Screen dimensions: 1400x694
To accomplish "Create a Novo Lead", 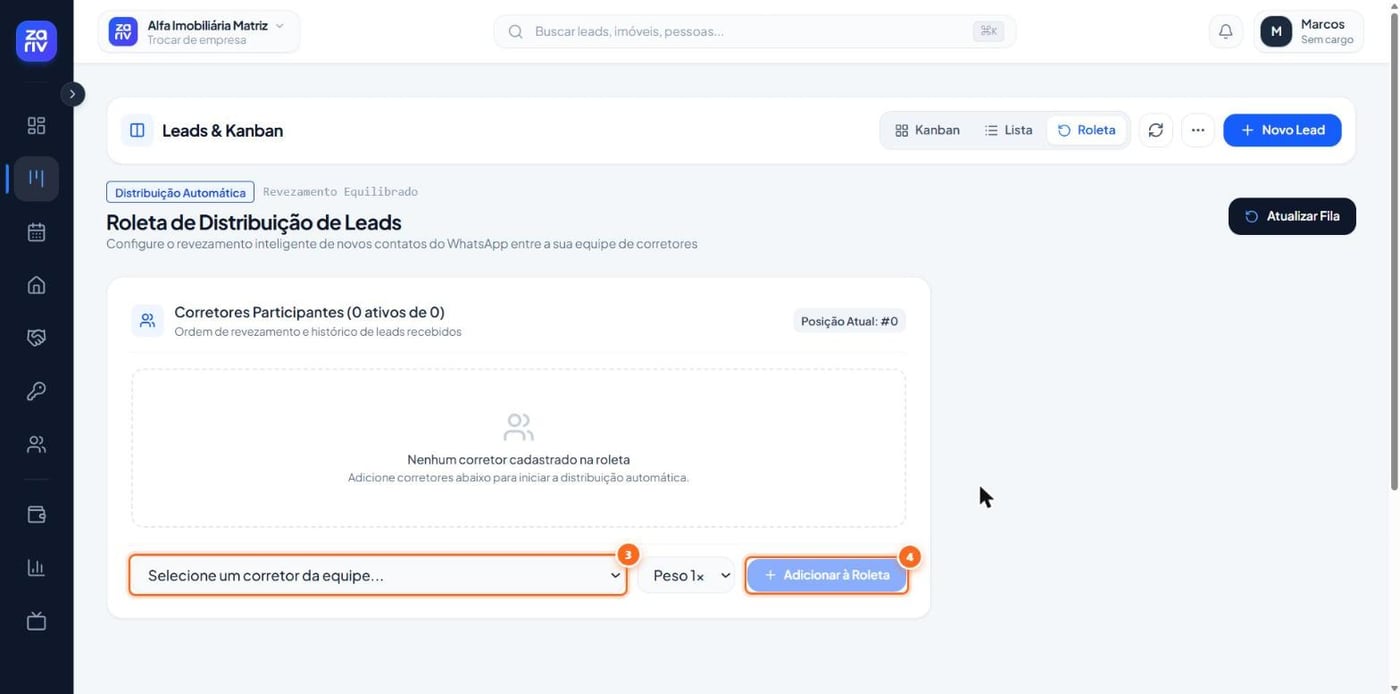I will click(x=1282, y=130).
